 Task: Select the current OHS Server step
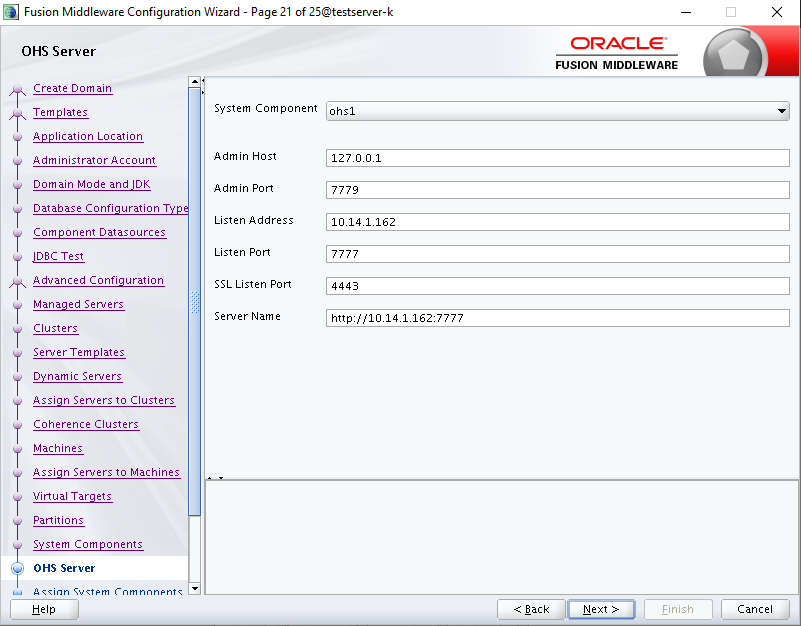[x=64, y=568]
